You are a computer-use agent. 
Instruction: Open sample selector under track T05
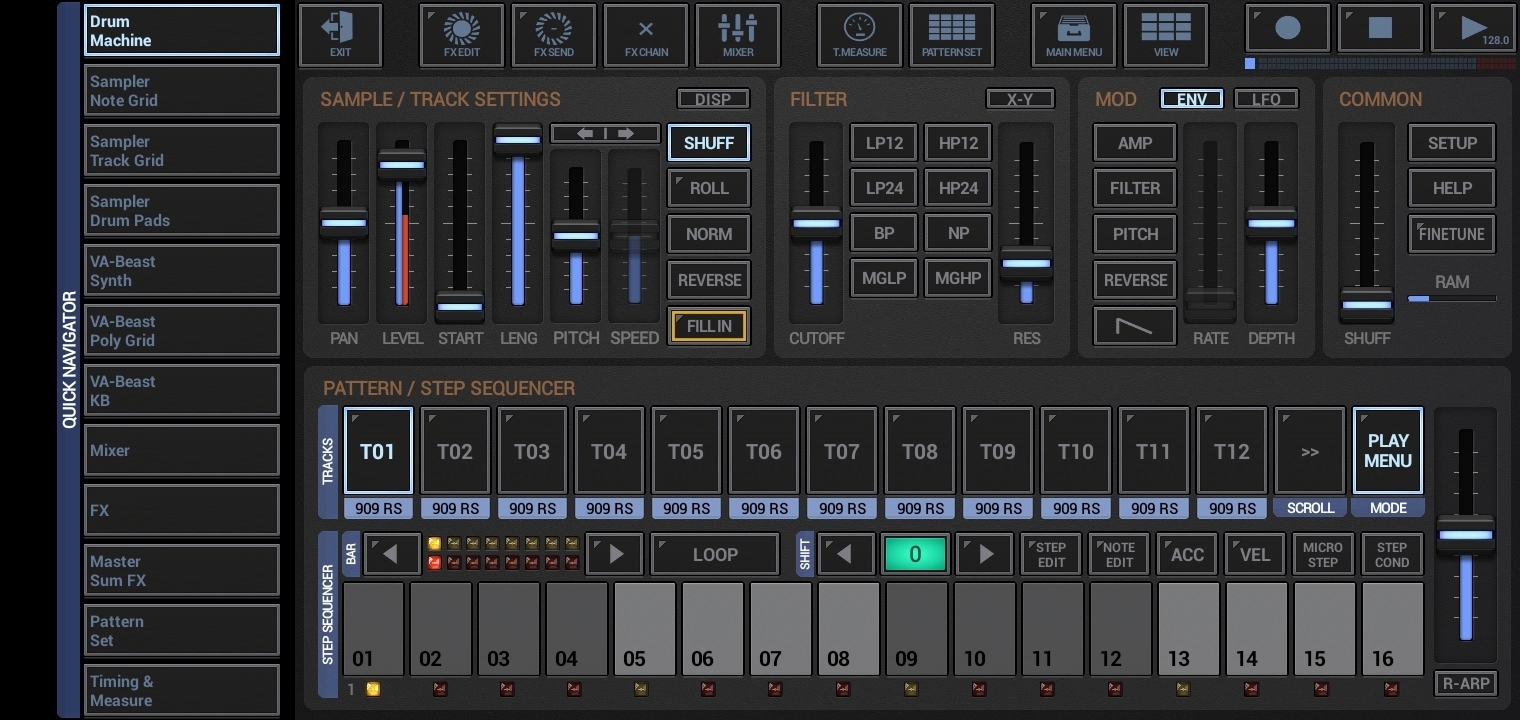tap(686, 508)
